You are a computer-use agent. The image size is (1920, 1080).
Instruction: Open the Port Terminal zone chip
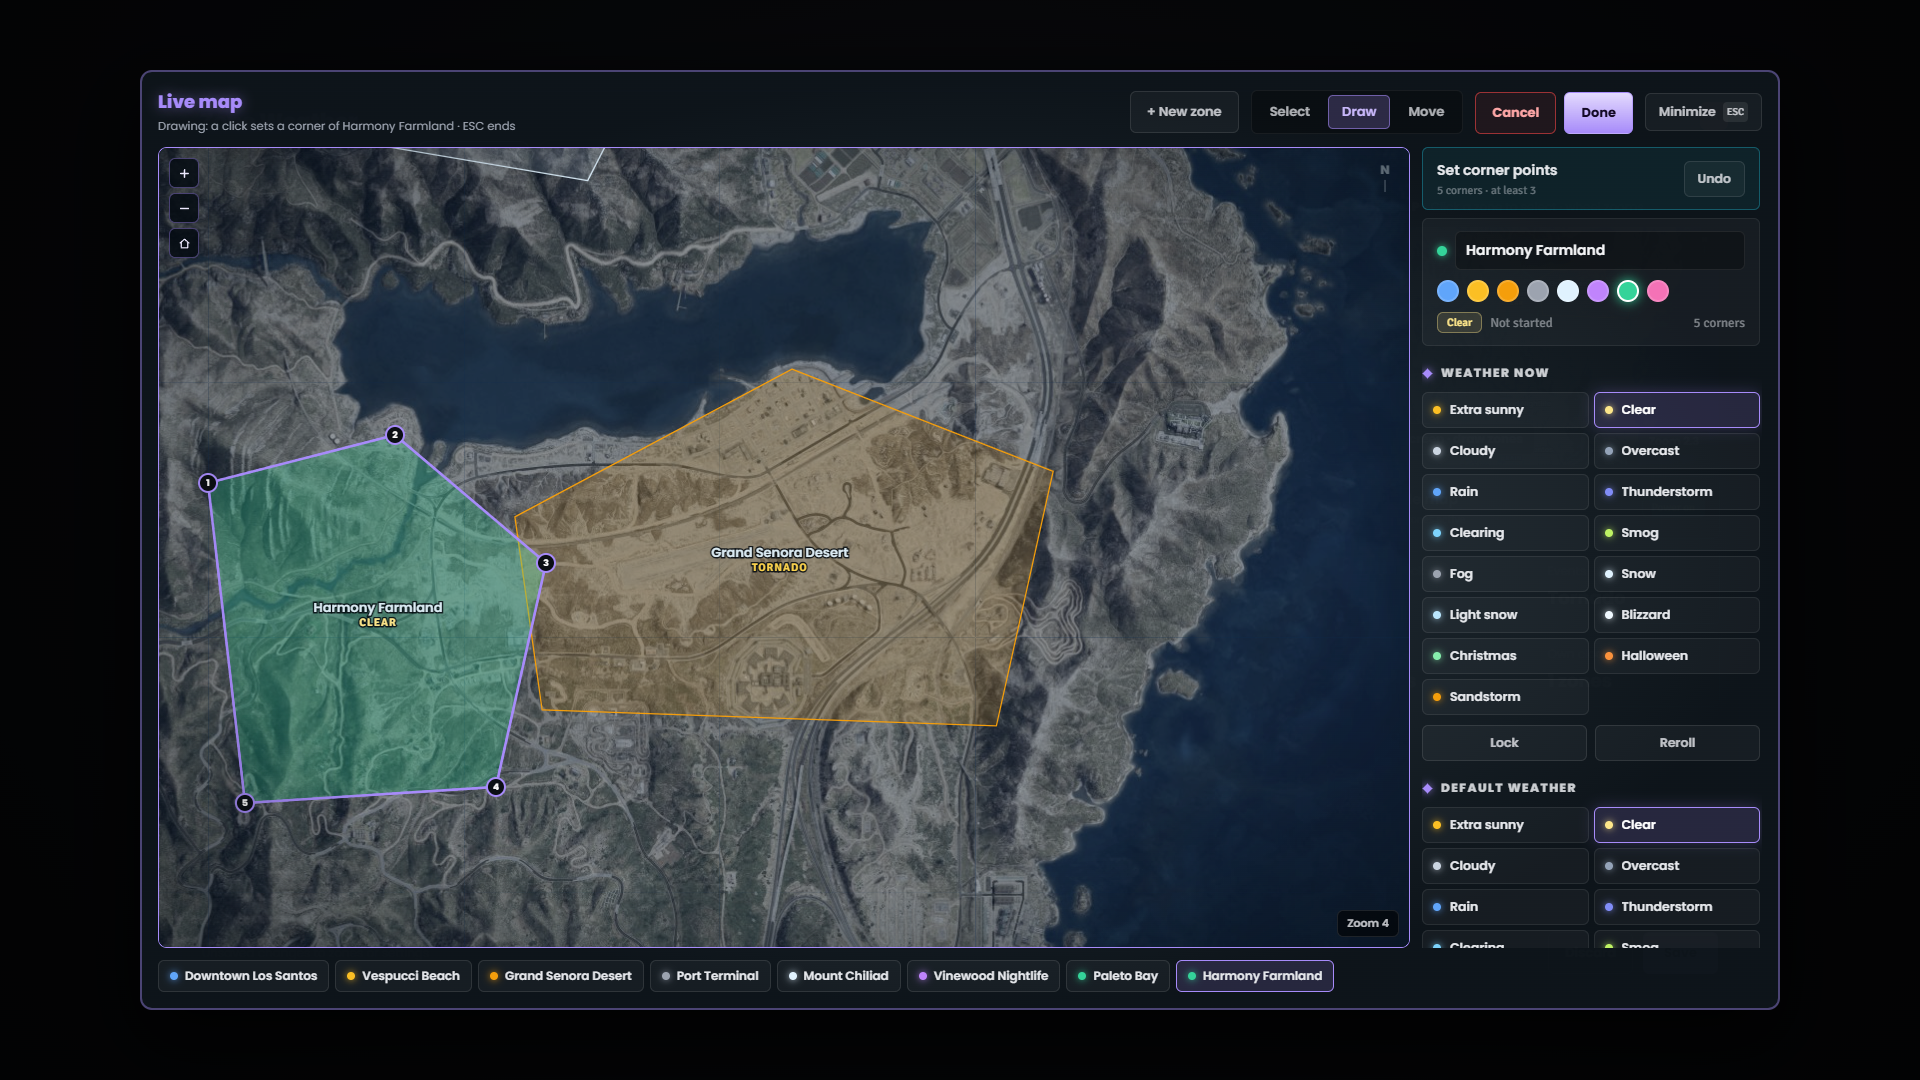710,976
